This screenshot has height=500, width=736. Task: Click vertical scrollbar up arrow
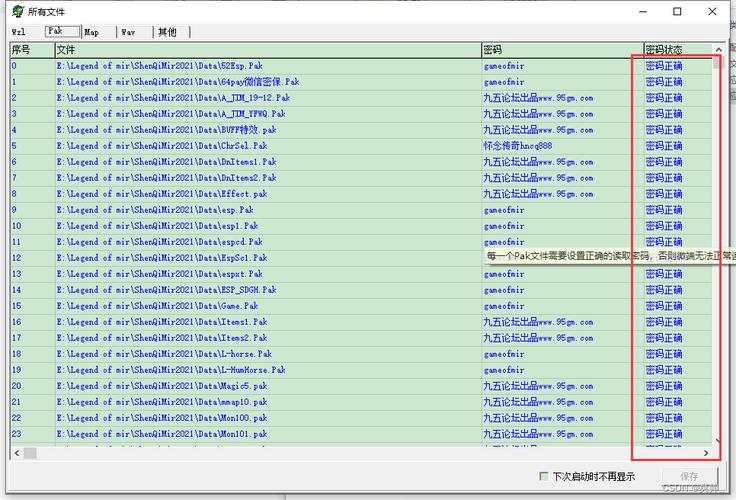click(718, 49)
